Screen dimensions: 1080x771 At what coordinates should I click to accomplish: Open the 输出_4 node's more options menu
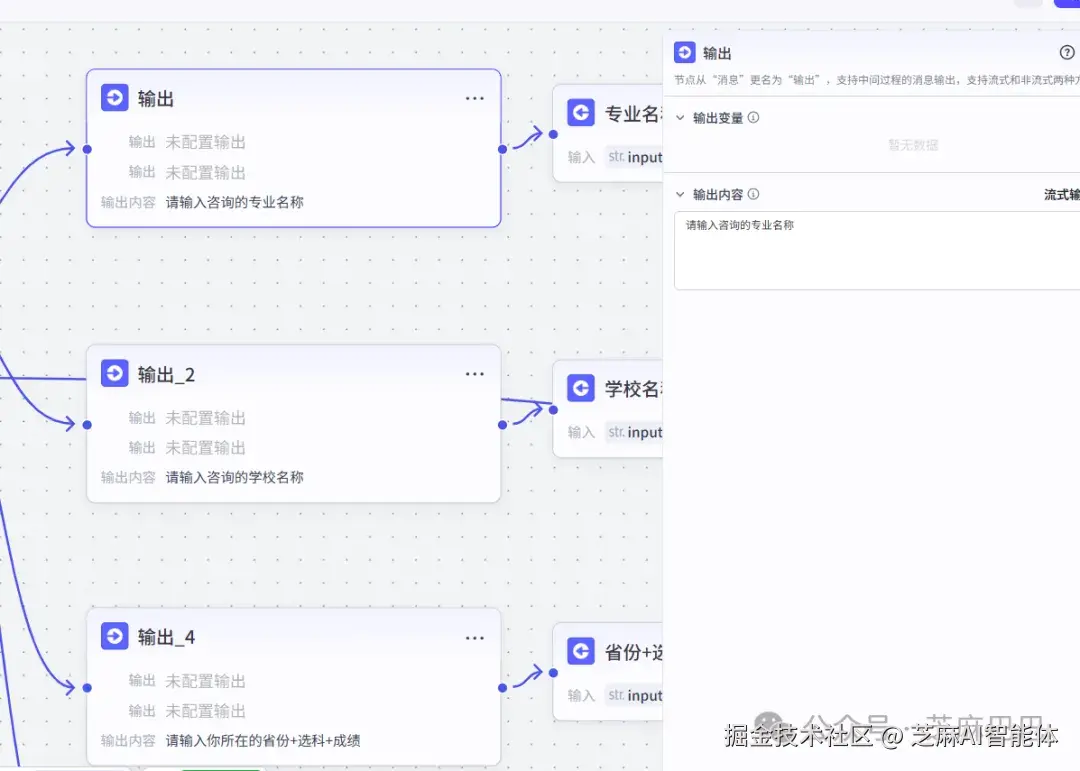tap(475, 636)
